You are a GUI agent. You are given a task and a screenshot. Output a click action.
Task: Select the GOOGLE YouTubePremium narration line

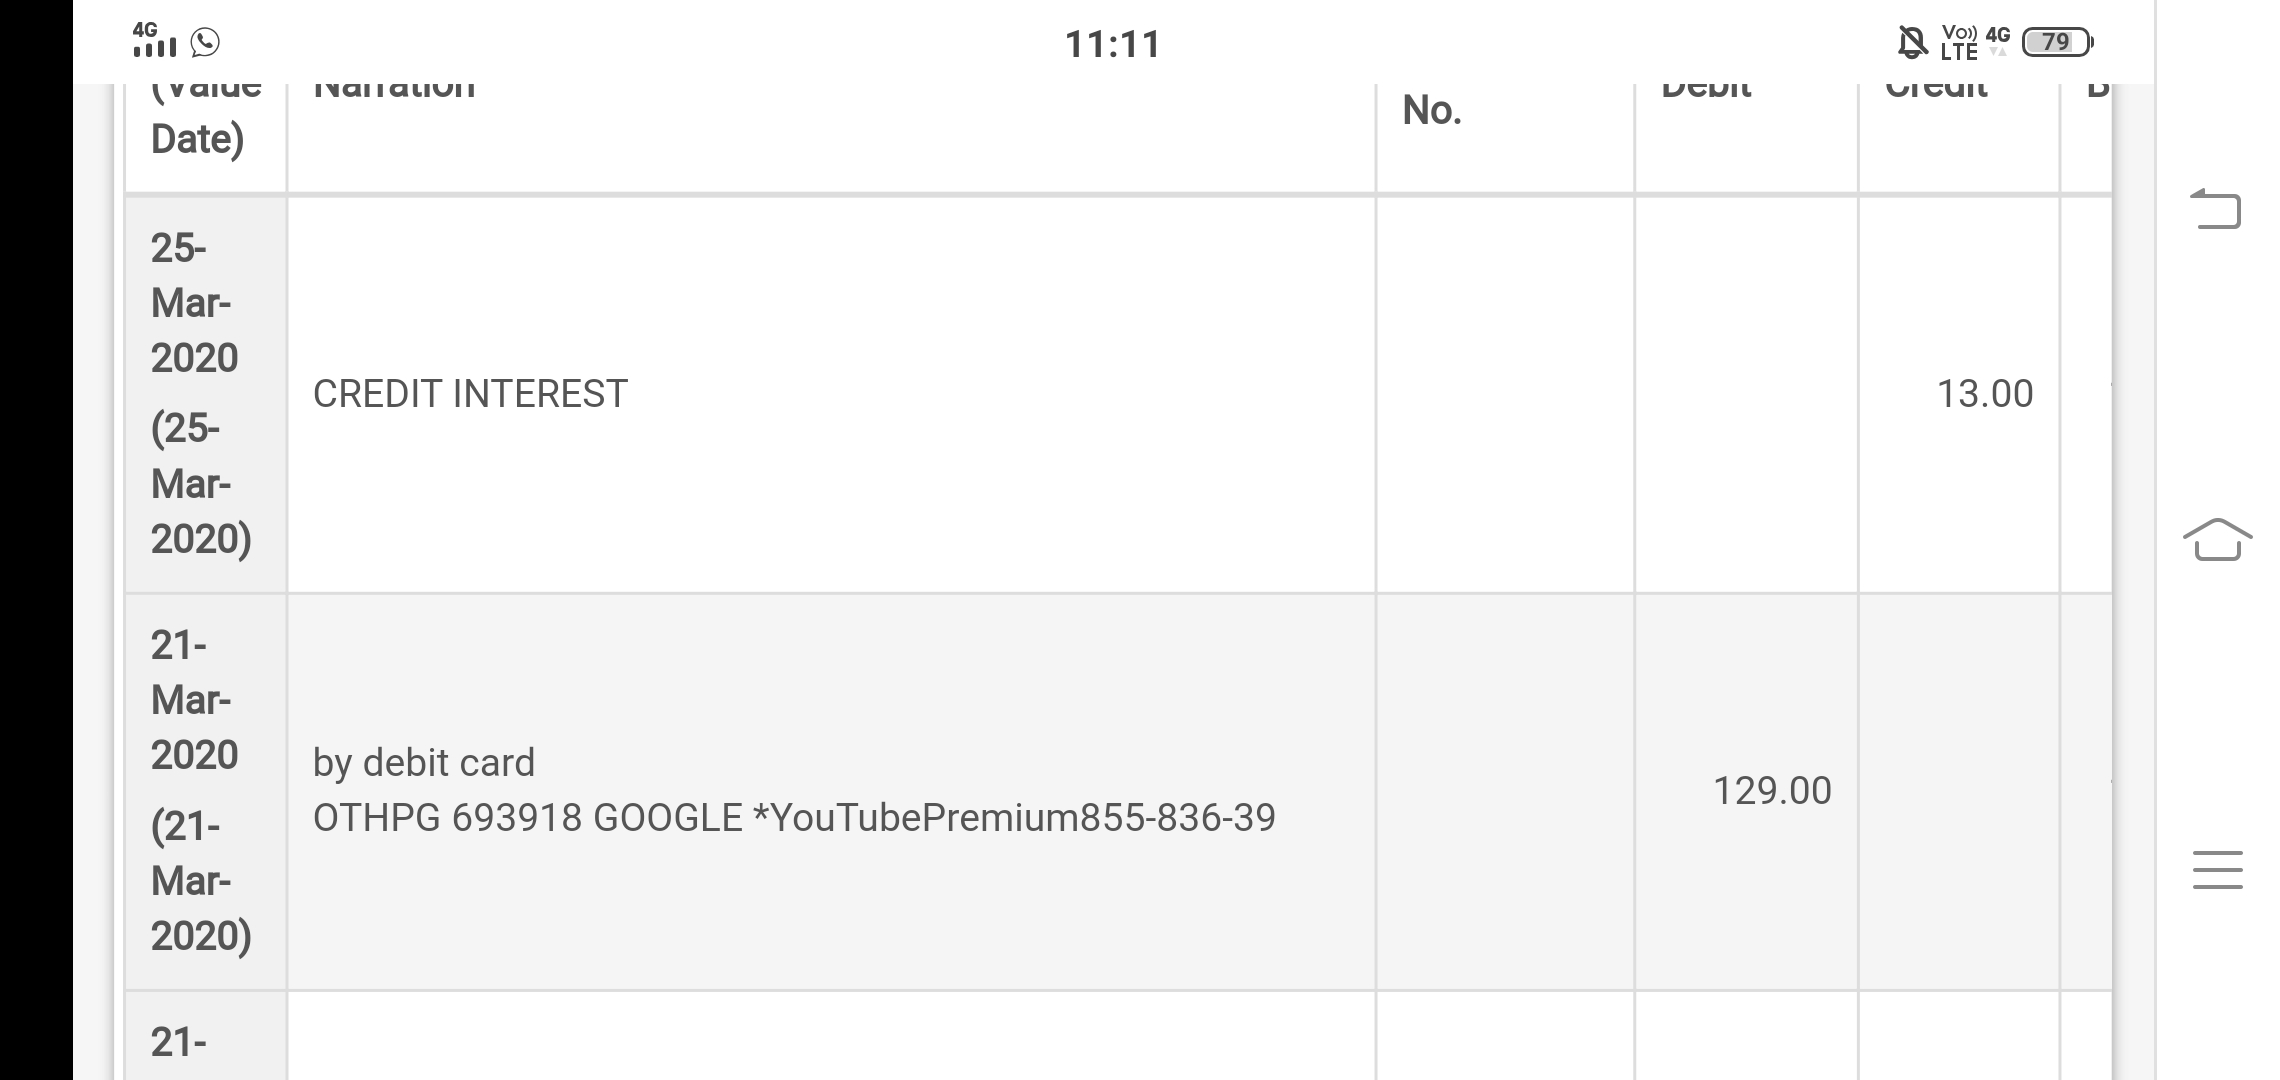pos(794,818)
